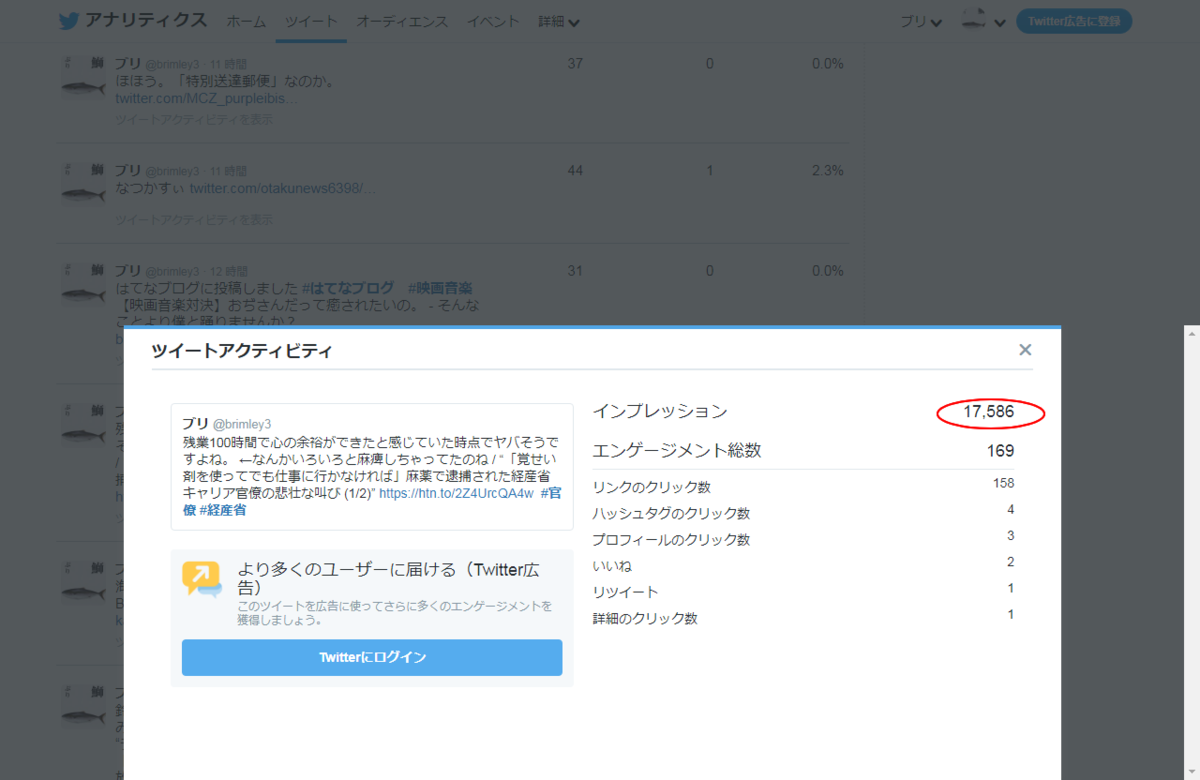The height and width of the screenshot is (780, 1200).
Task: Open the ブリ account dropdown
Action: tap(920, 22)
